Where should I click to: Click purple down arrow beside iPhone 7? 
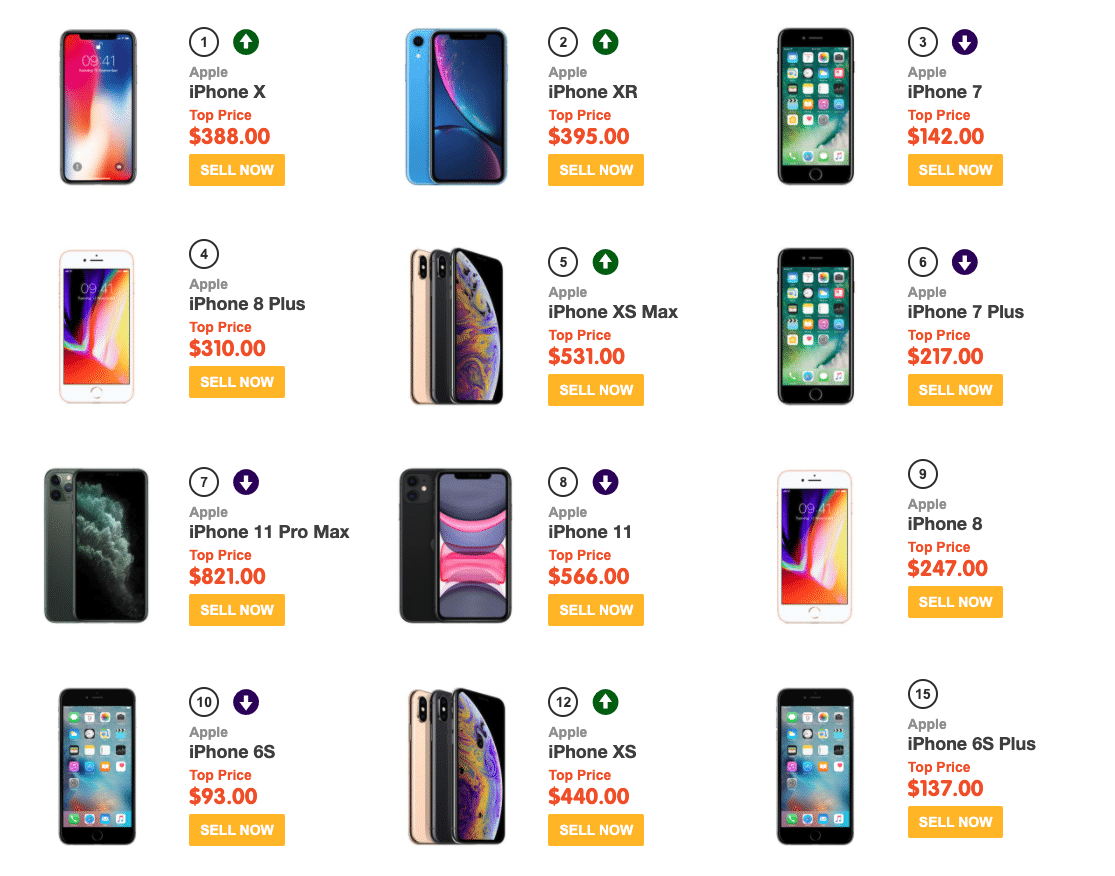(964, 42)
